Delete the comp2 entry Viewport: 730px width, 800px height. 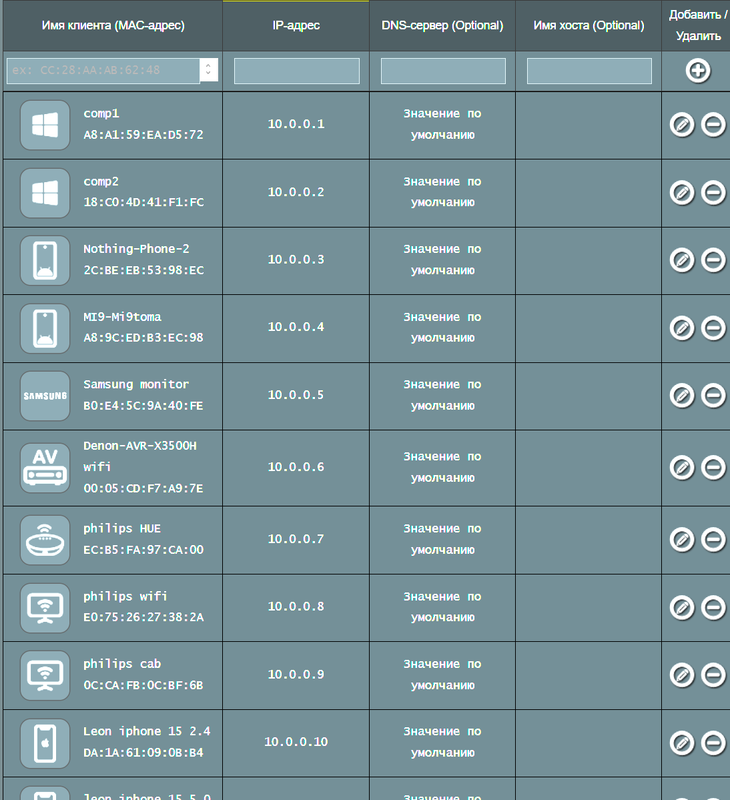tap(713, 192)
